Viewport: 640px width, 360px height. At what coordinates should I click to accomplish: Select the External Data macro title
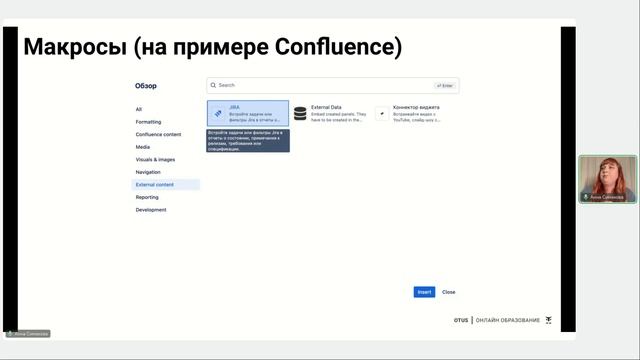[x=326, y=107]
